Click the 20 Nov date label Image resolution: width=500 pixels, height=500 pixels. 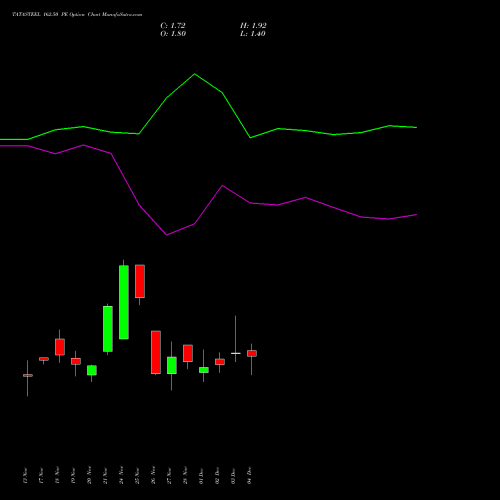(x=89, y=476)
